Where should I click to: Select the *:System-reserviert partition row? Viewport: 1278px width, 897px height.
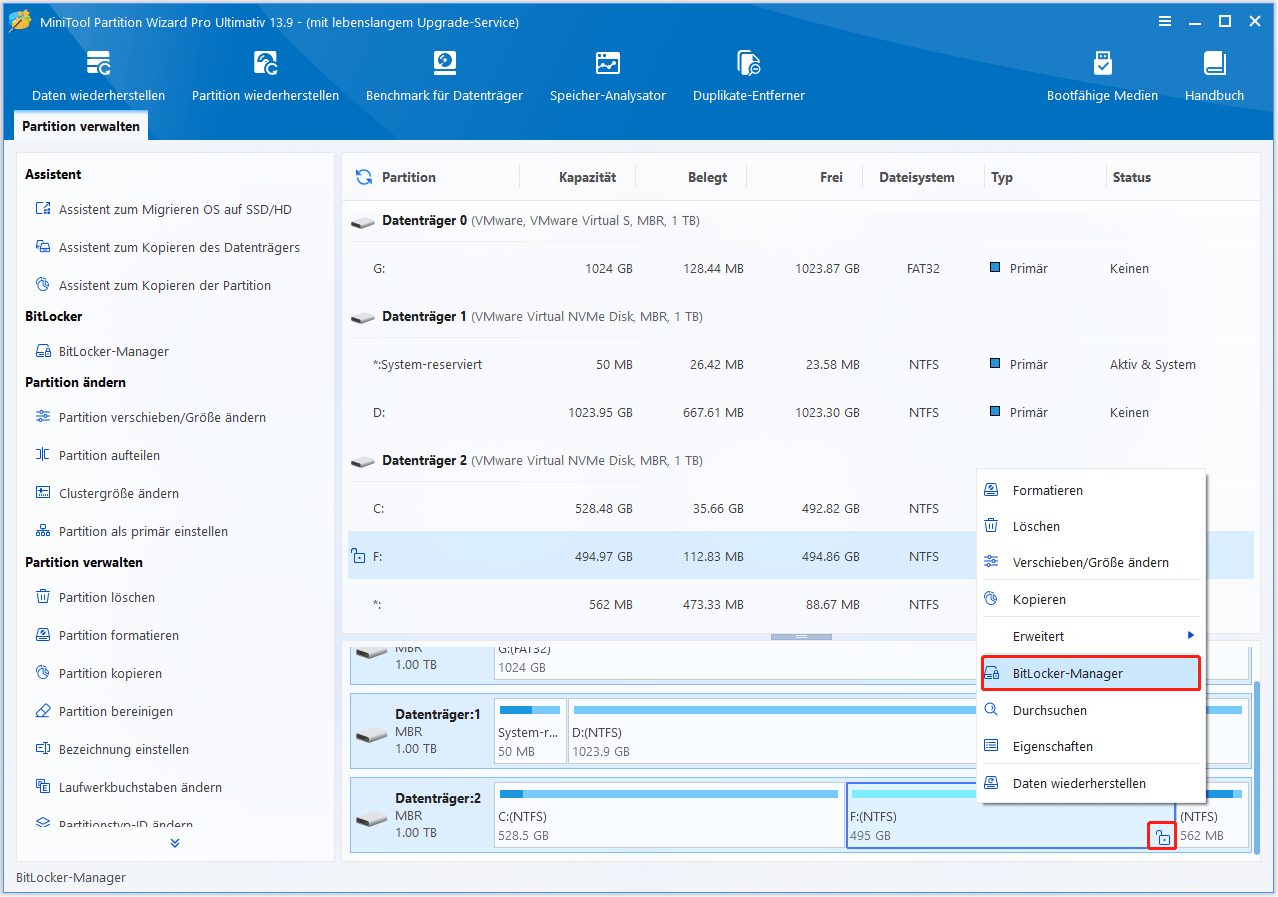800,364
